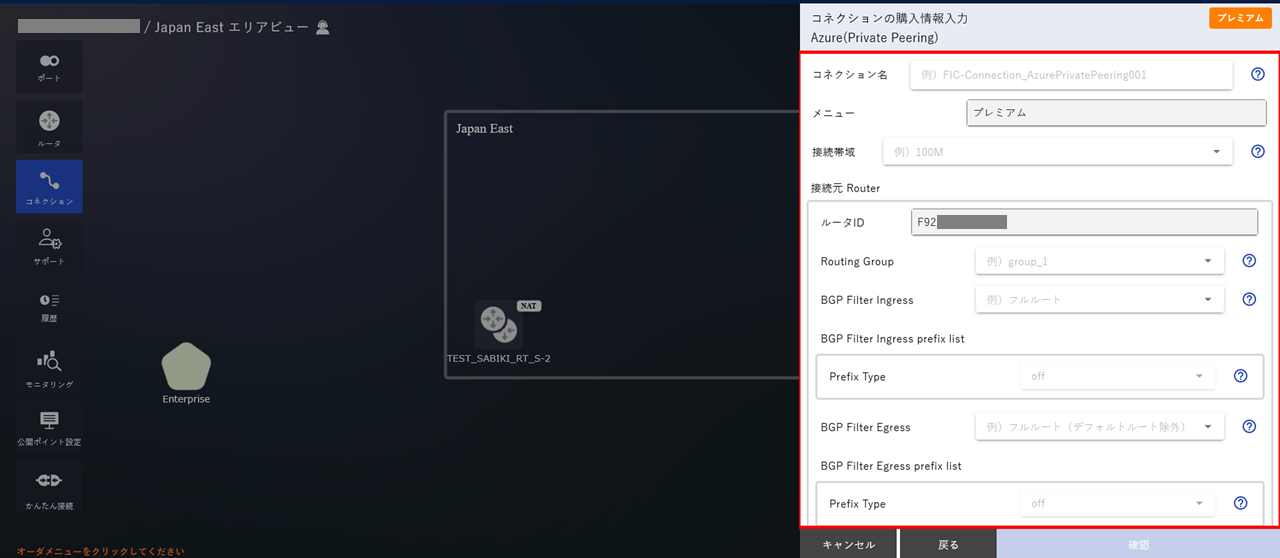Show help for Routing Group
Image resolution: width=1280 pixels, height=558 pixels.
point(1249,261)
